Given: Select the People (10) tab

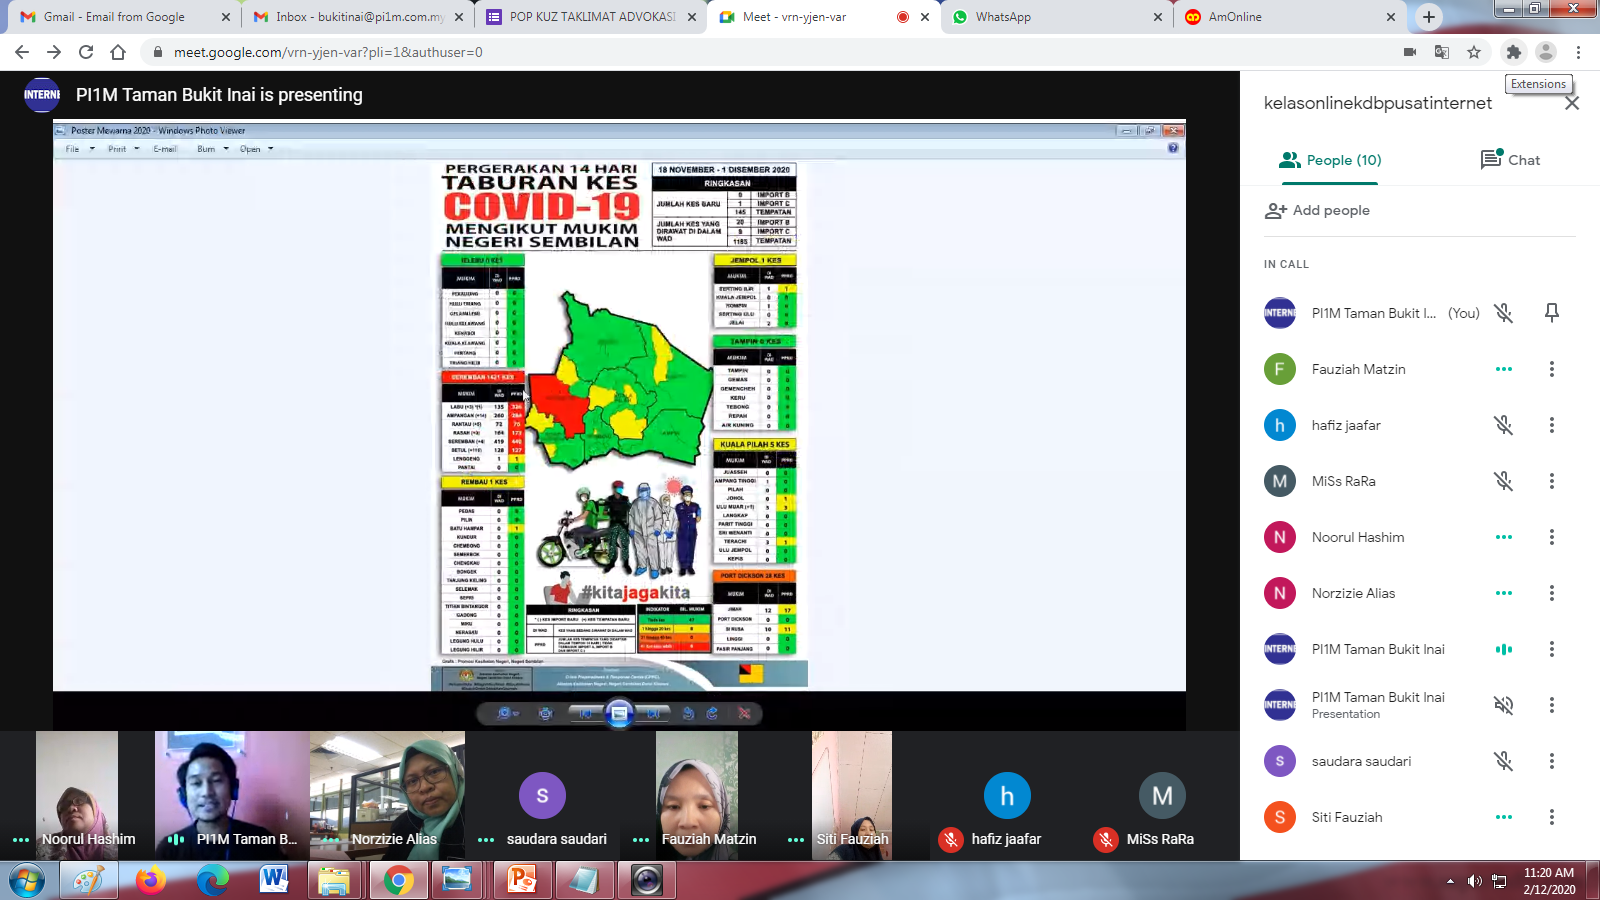Looking at the screenshot, I should pos(1330,160).
